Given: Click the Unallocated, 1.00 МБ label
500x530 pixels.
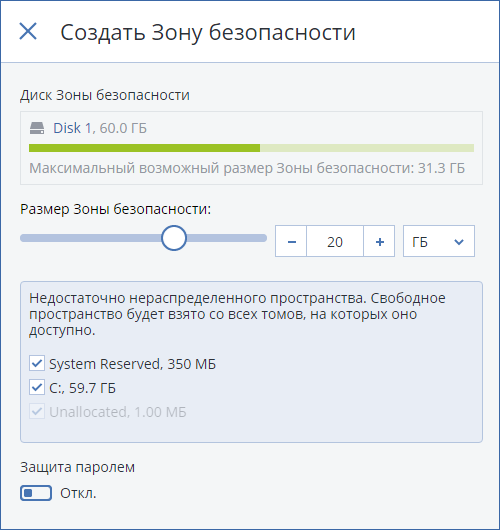Looking at the screenshot, I should pyautogui.click(x=118, y=412).
